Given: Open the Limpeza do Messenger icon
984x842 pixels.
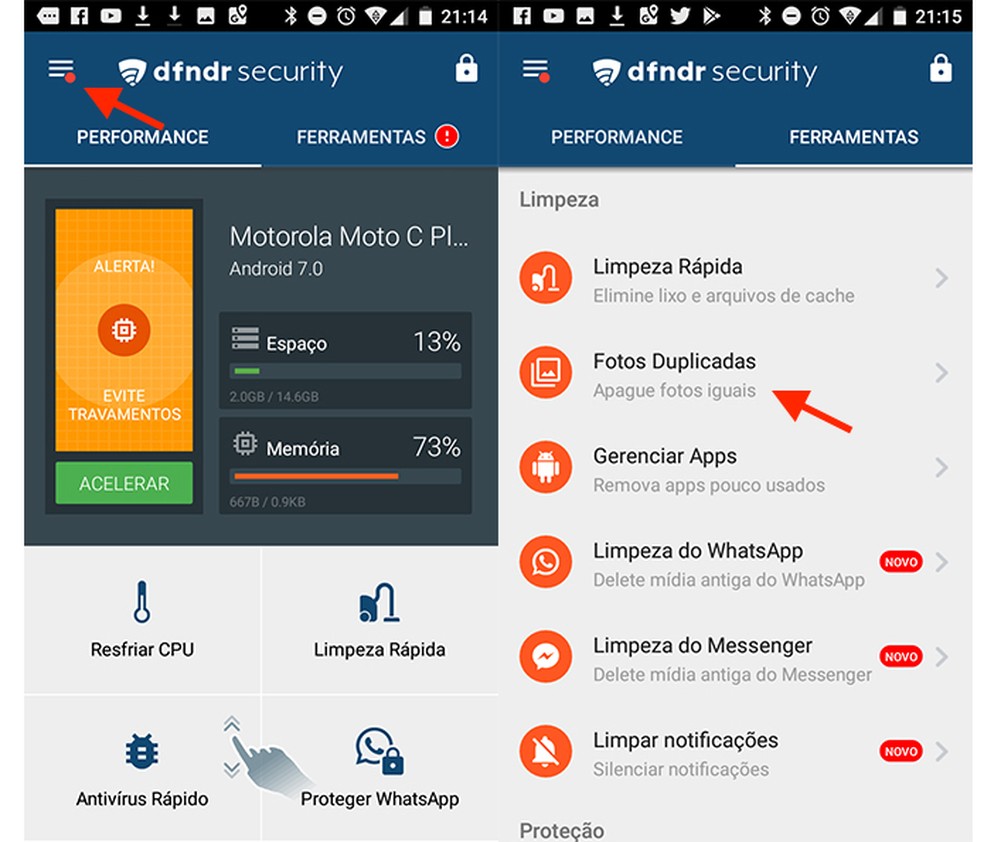Looking at the screenshot, I should [x=545, y=657].
